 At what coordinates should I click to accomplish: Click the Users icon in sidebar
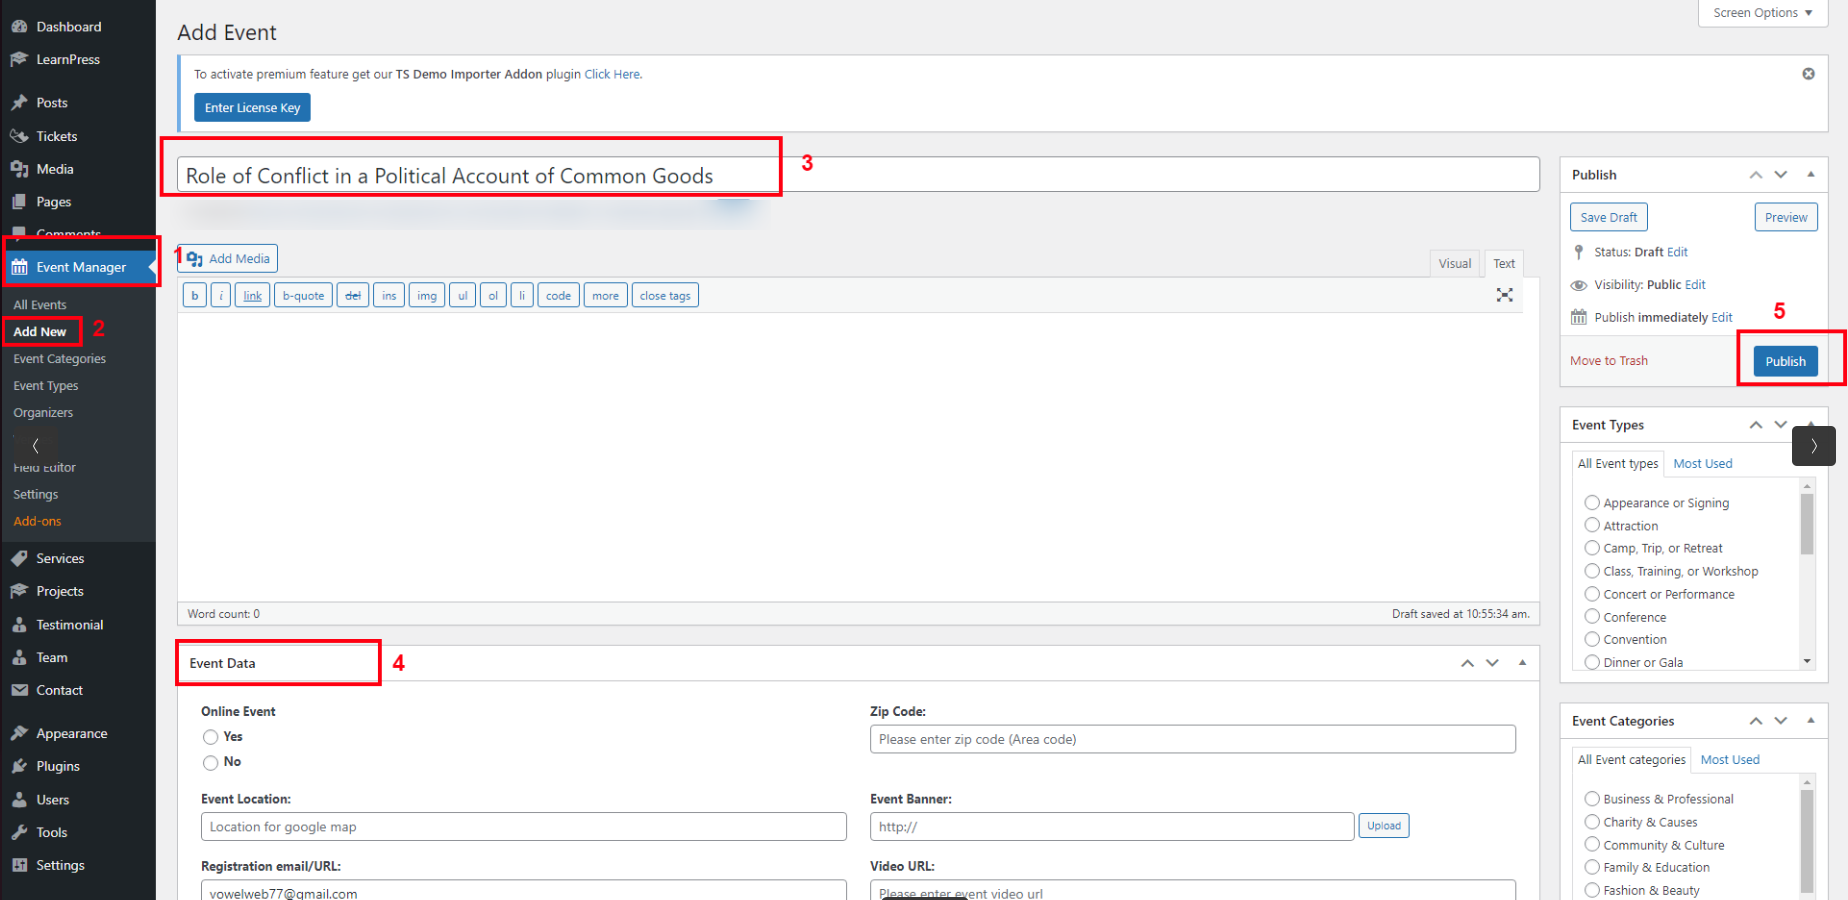pos(19,799)
